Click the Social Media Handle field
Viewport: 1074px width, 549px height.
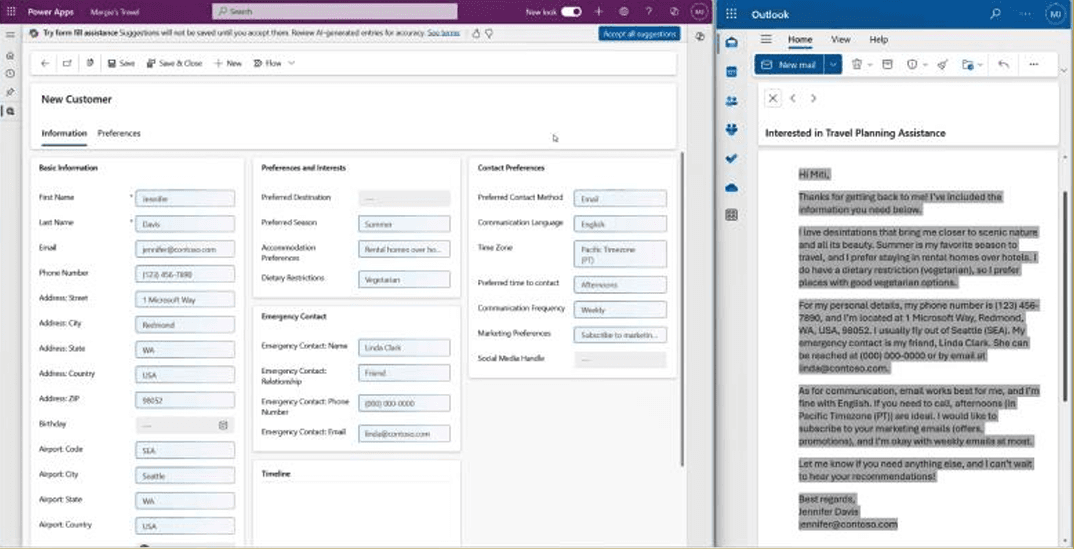tap(620, 360)
